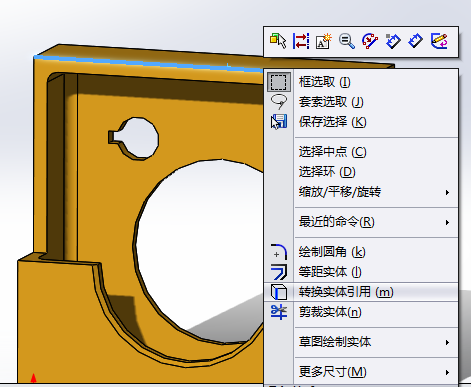Click the circle sketch relation icon
This screenshot has width=471, height=387.
click(x=370, y=41)
